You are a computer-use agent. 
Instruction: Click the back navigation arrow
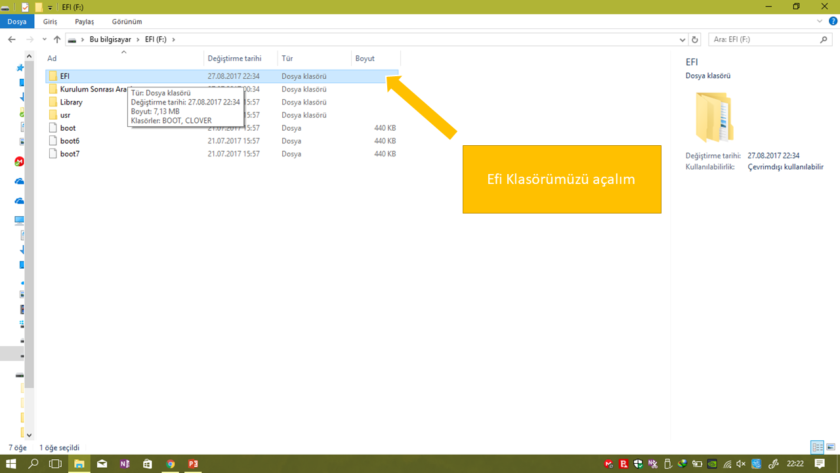(x=11, y=39)
